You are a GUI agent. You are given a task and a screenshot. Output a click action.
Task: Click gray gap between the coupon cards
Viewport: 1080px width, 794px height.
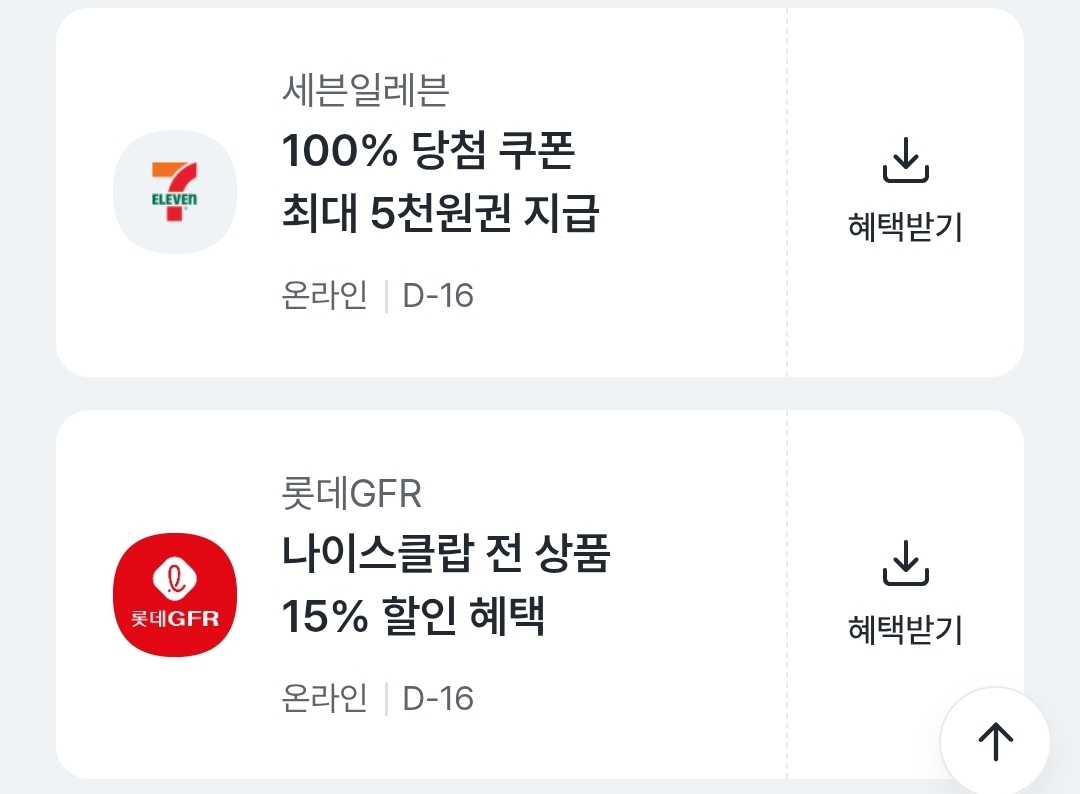coord(540,393)
